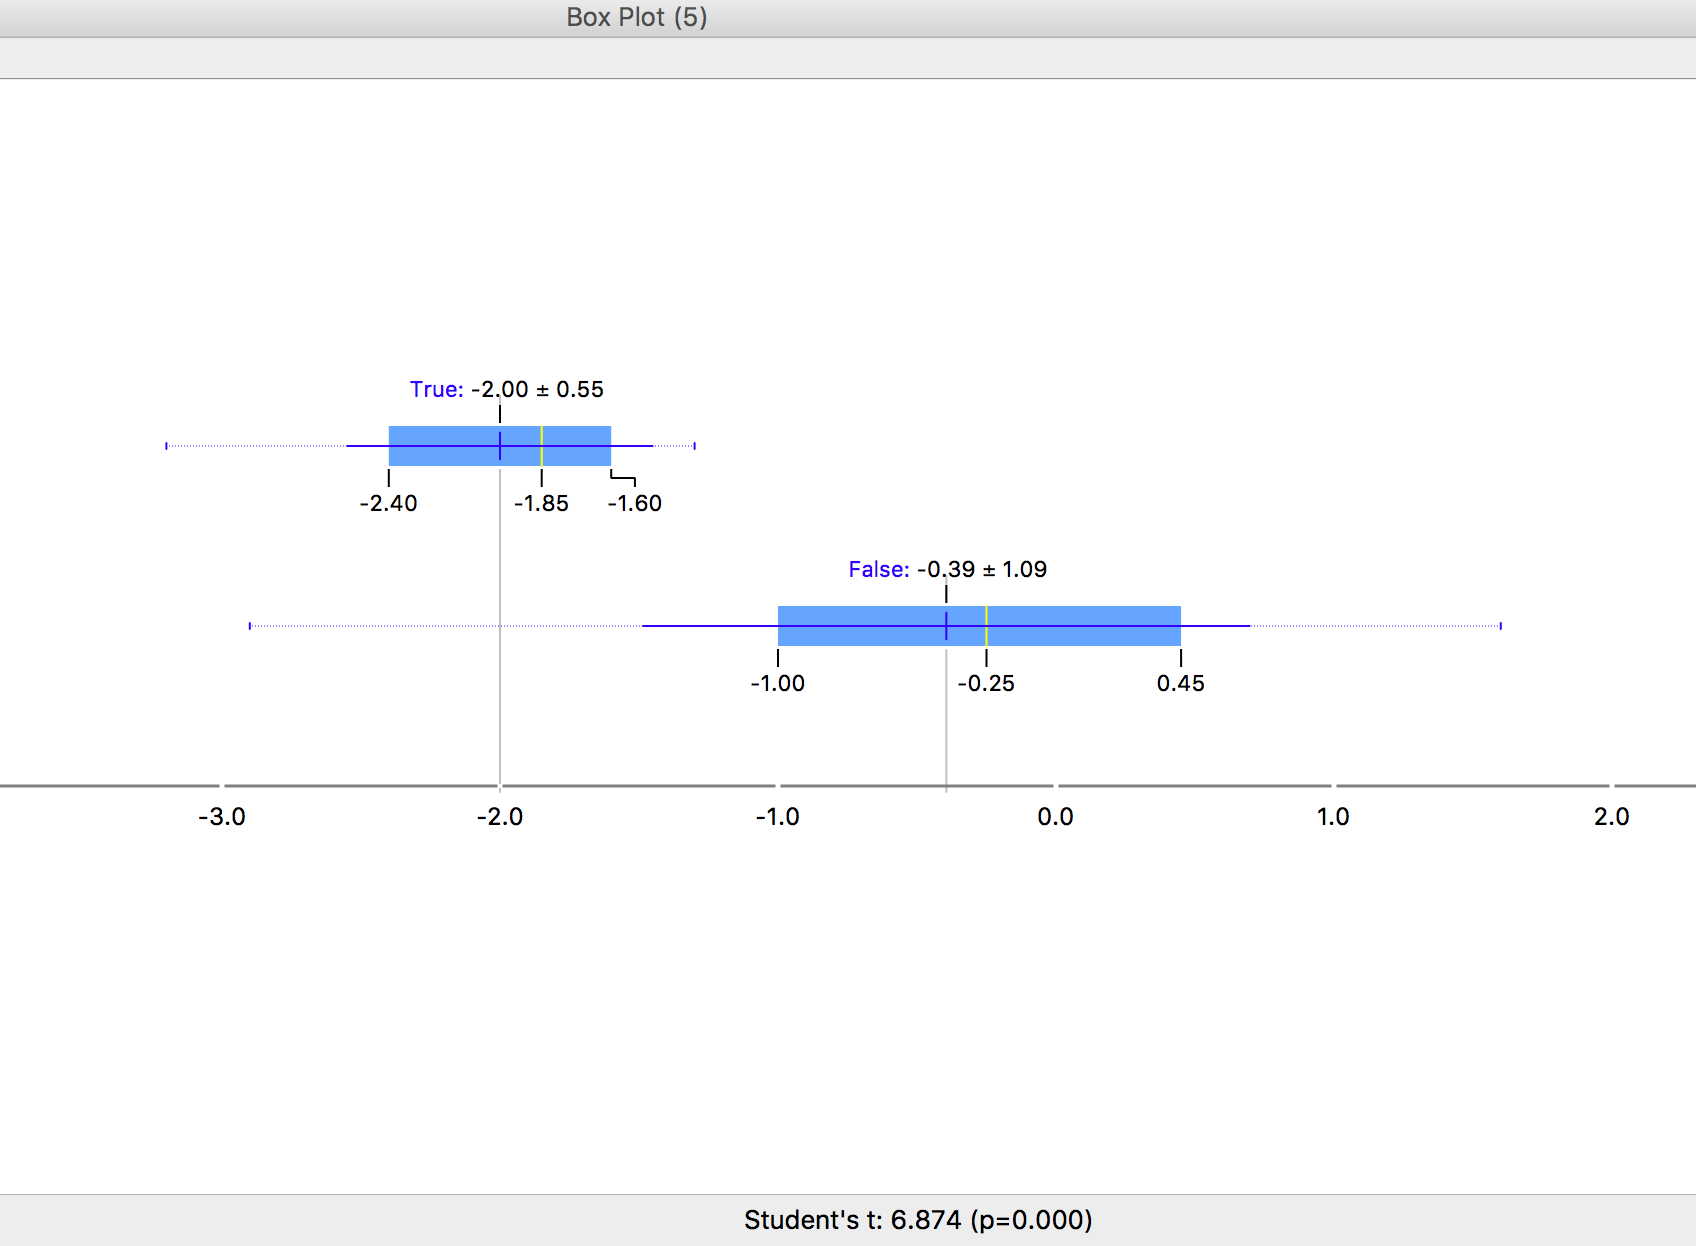Click the -0.25 median label

(x=986, y=683)
